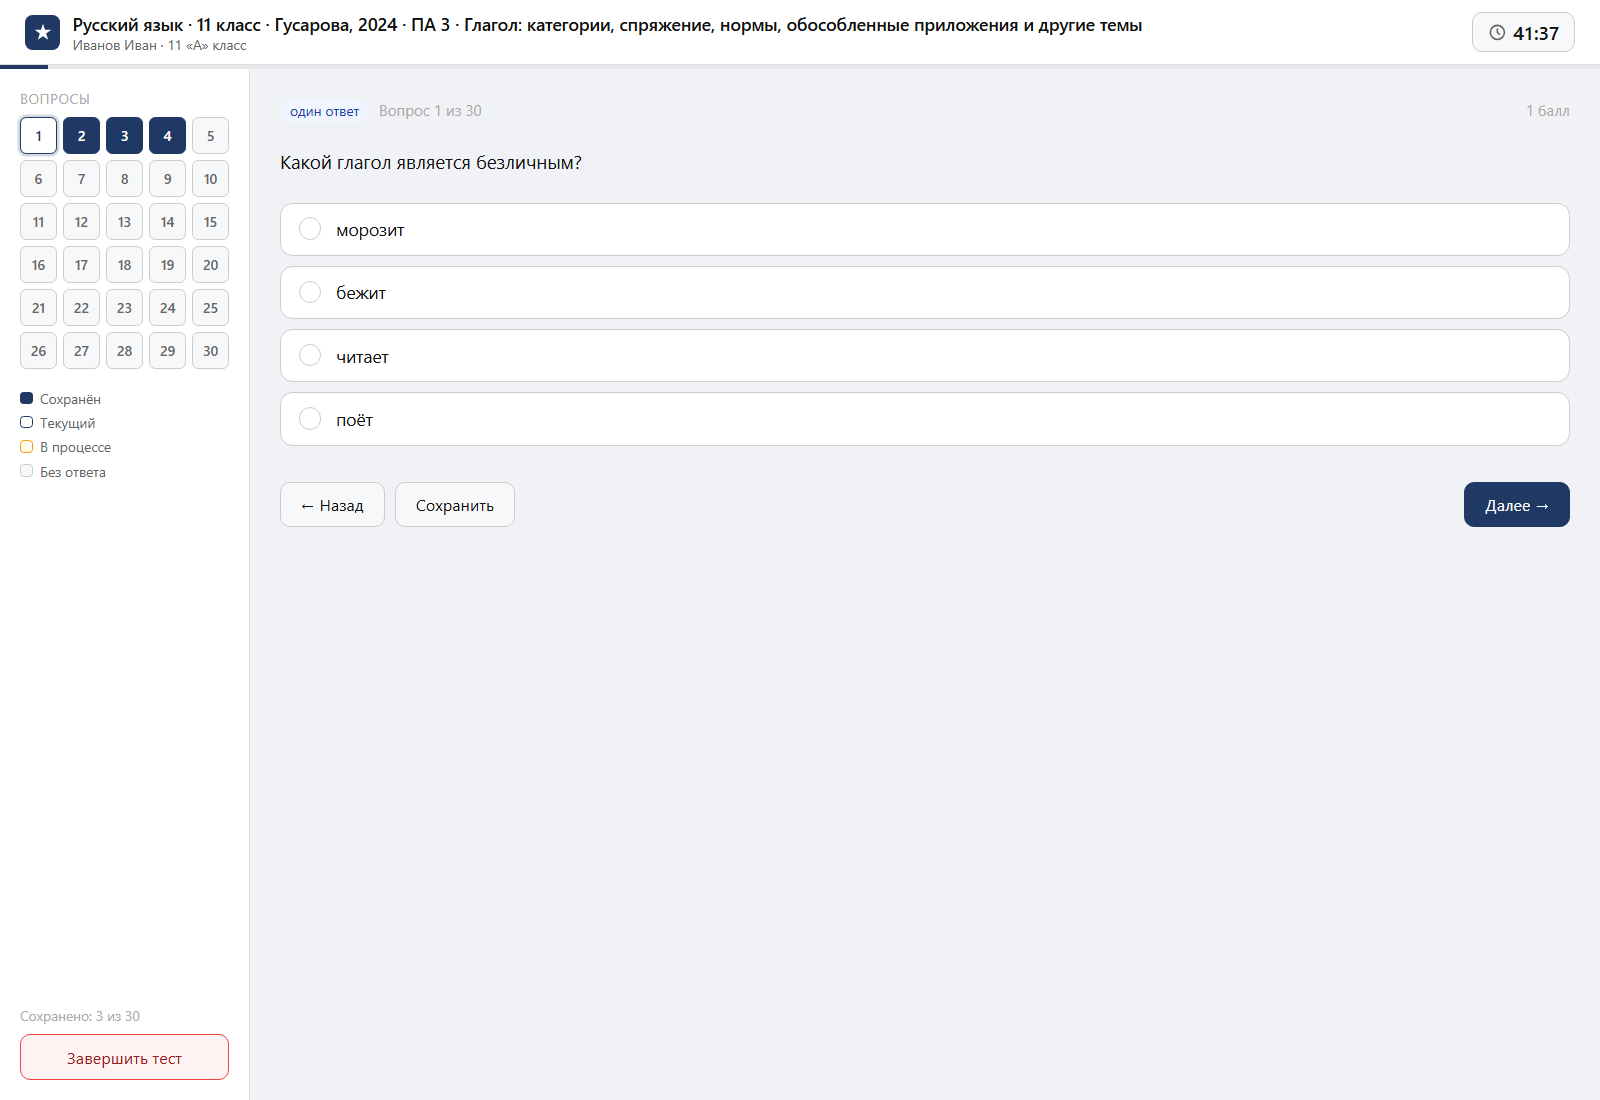The height and width of the screenshot is (1100, 1600).
Task: Jump to question 12
Action: (x=81, y=222)
